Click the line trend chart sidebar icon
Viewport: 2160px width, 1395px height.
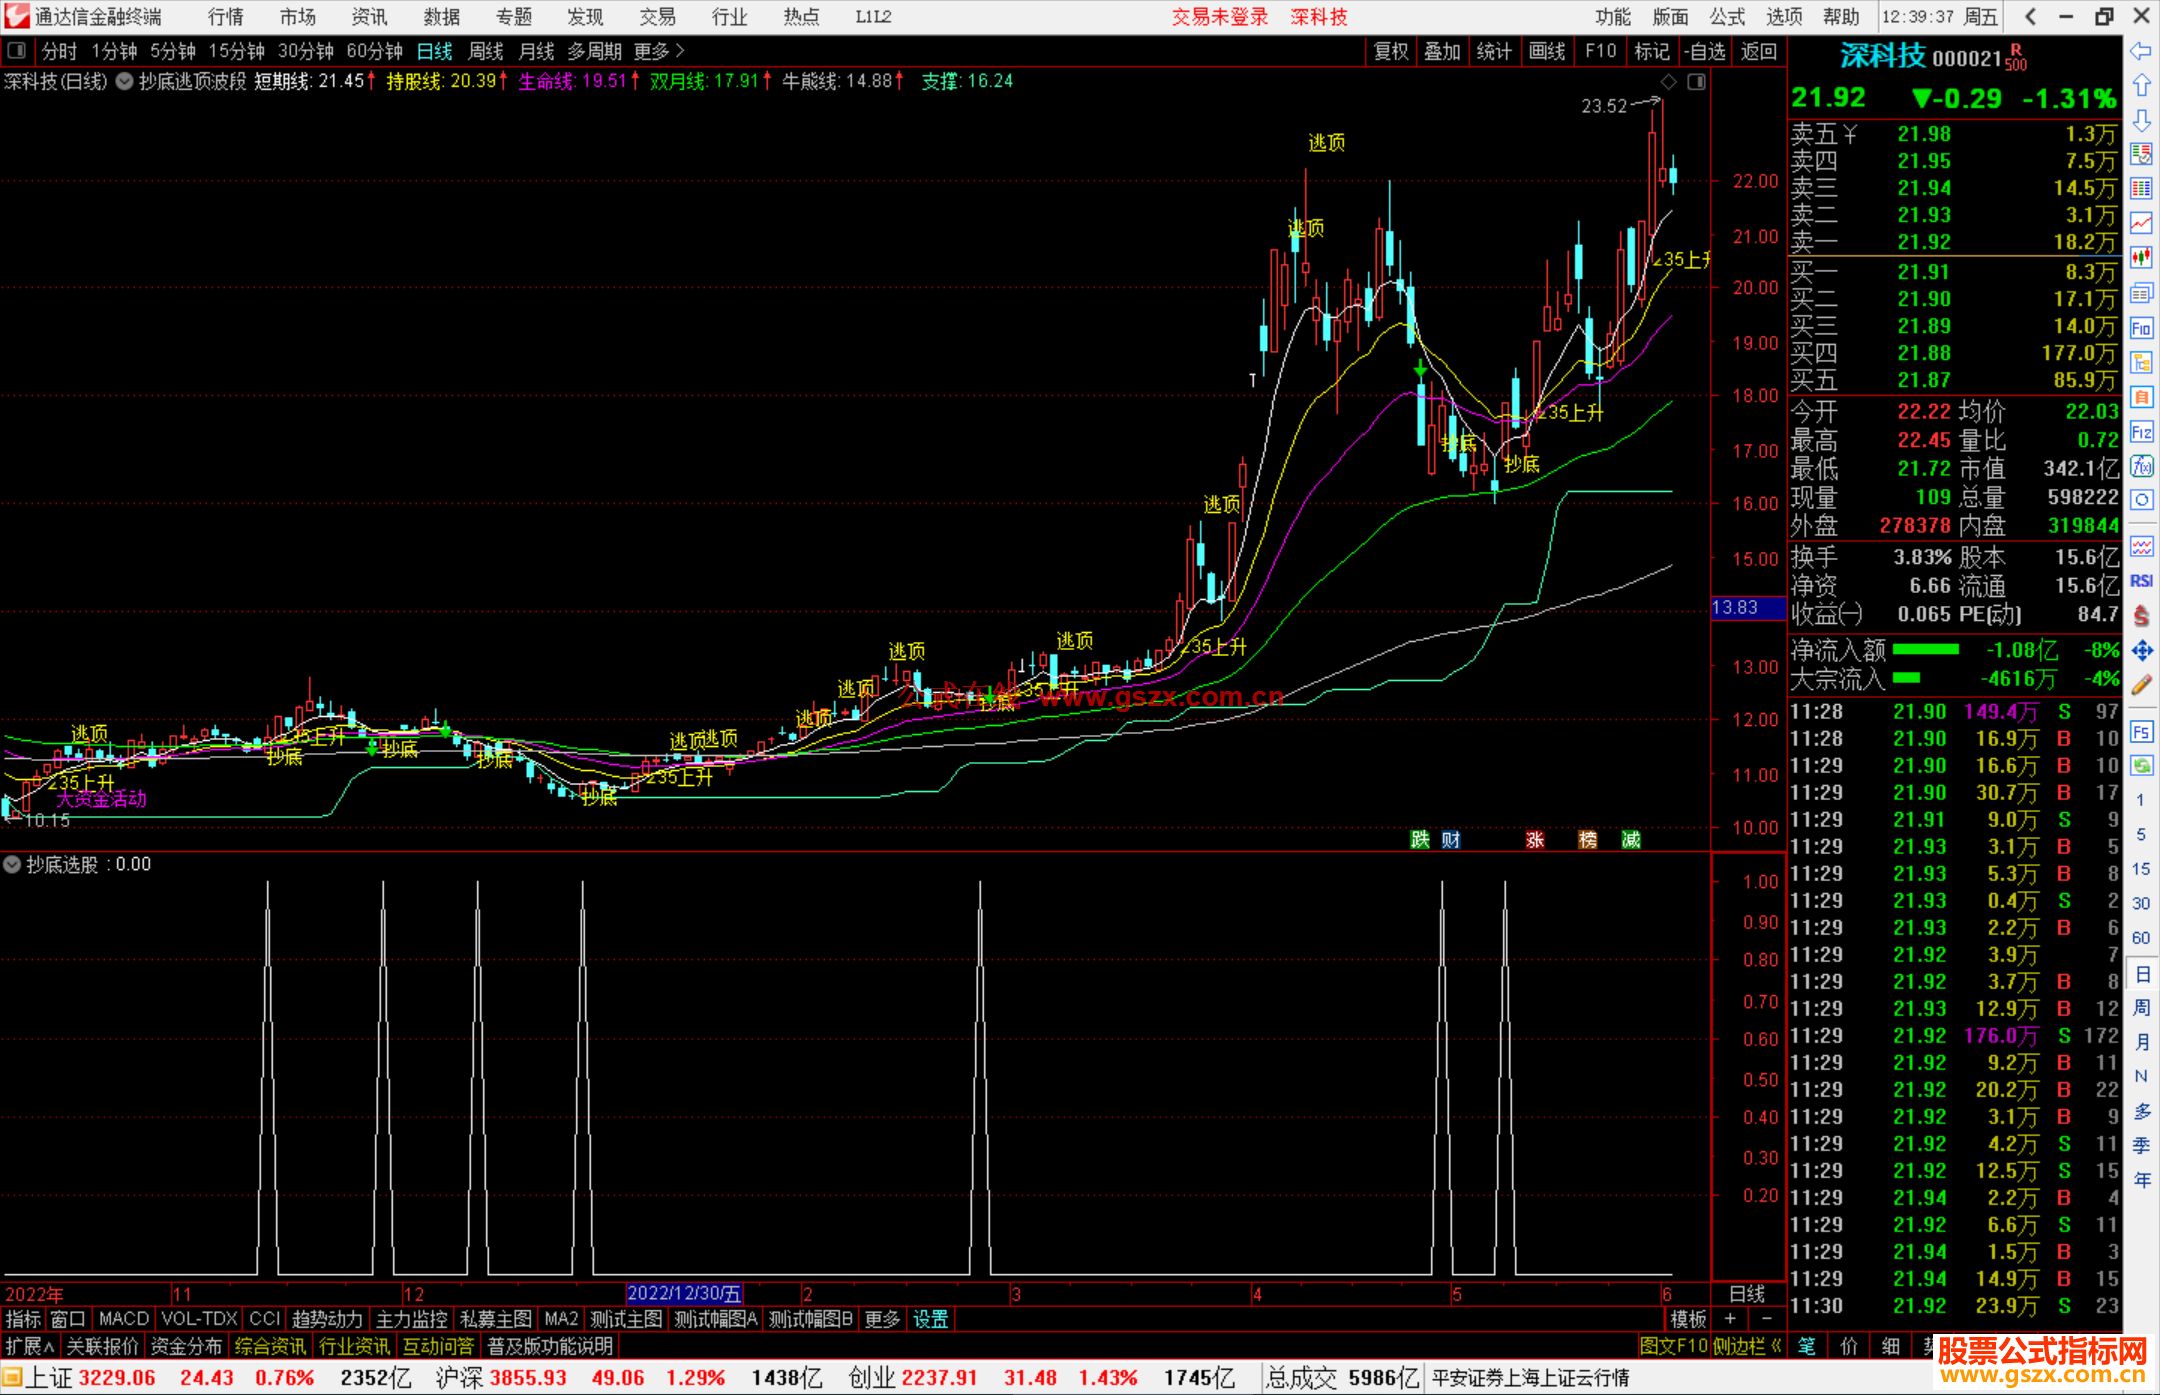click(x=2141, y=223)
